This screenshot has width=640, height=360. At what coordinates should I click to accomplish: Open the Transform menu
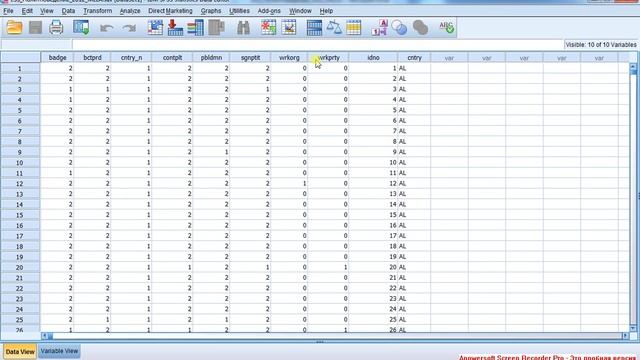click(x=98, y=11)
